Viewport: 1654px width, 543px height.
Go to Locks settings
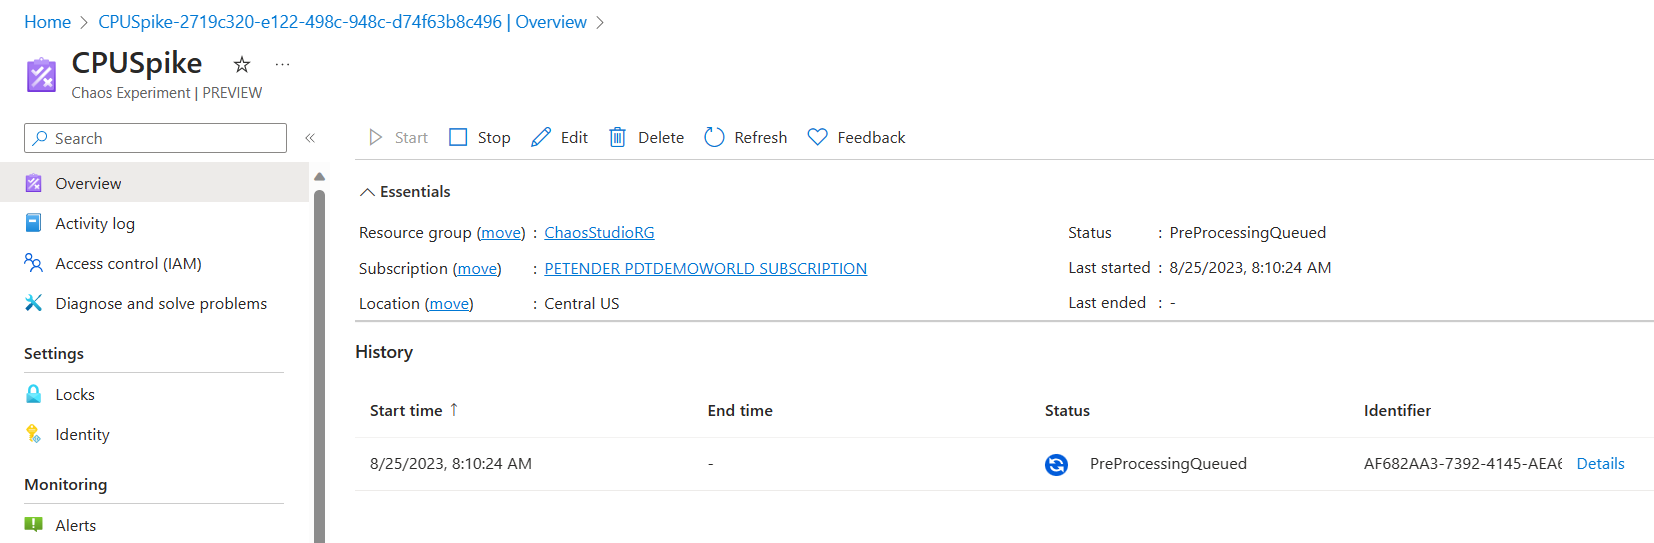(75, 394)
